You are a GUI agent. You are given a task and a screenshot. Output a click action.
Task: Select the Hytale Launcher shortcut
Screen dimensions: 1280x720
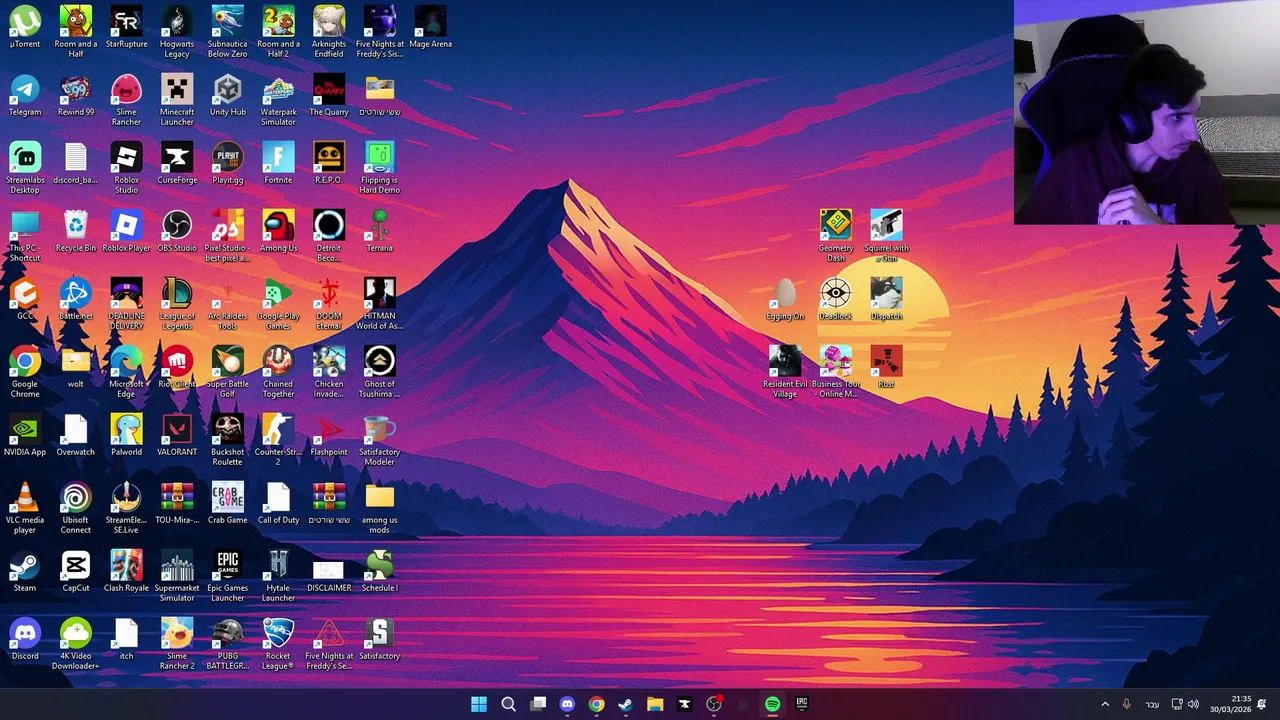pyautogui.click(x=278, y=576)
